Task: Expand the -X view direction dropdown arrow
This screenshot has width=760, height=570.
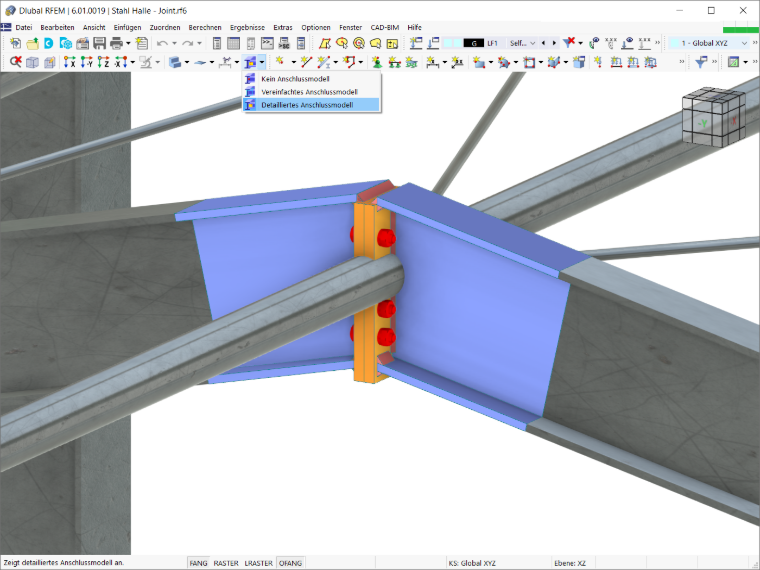Action: 133,62
